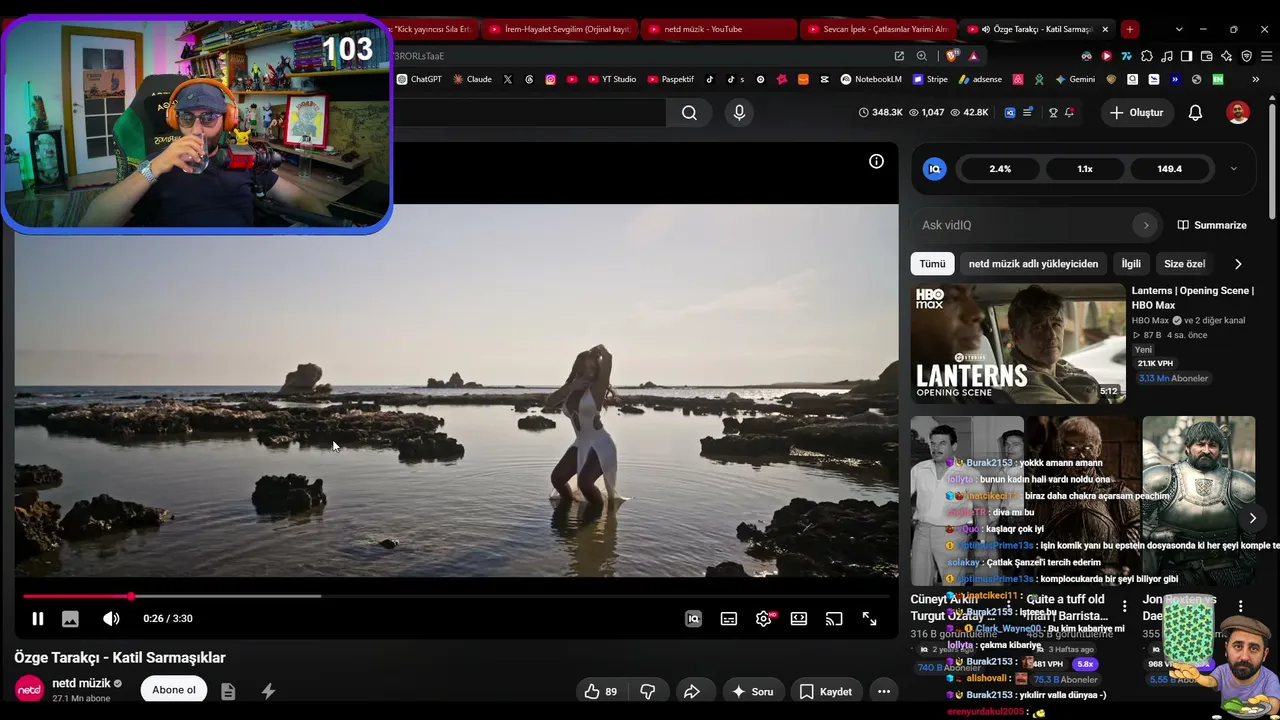
Task: Open the YT Studio bookmark
Action: click(x=612, y=79)
